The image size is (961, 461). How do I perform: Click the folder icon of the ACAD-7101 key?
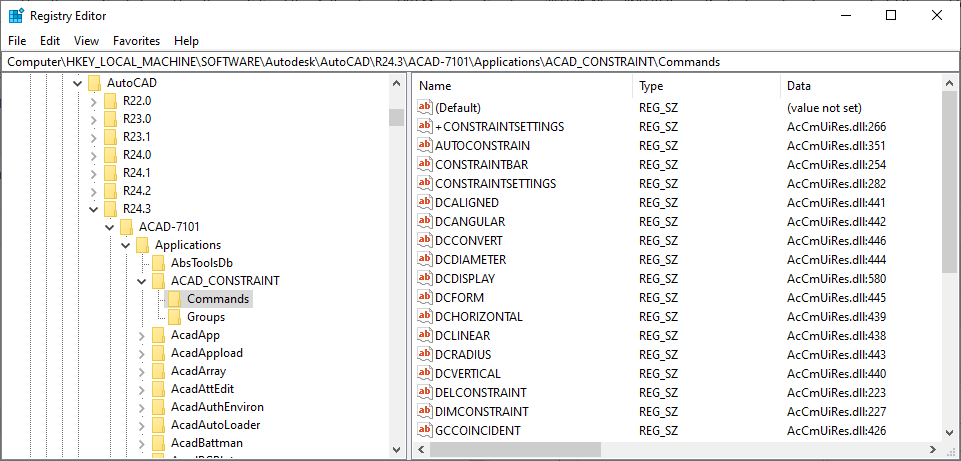(x=126, y=227)
